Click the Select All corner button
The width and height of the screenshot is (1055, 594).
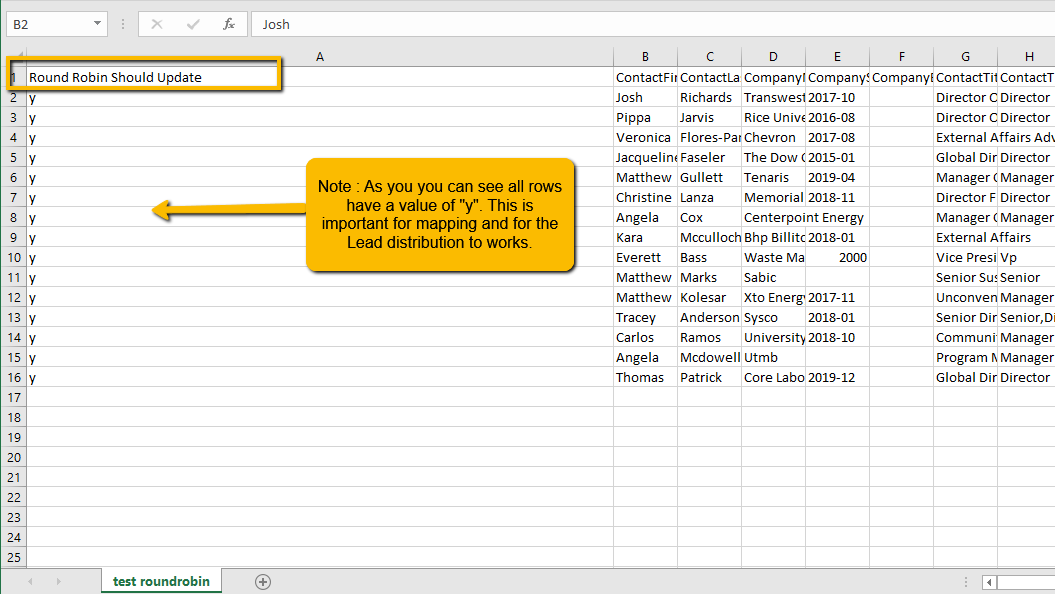(x=13, y=57)
